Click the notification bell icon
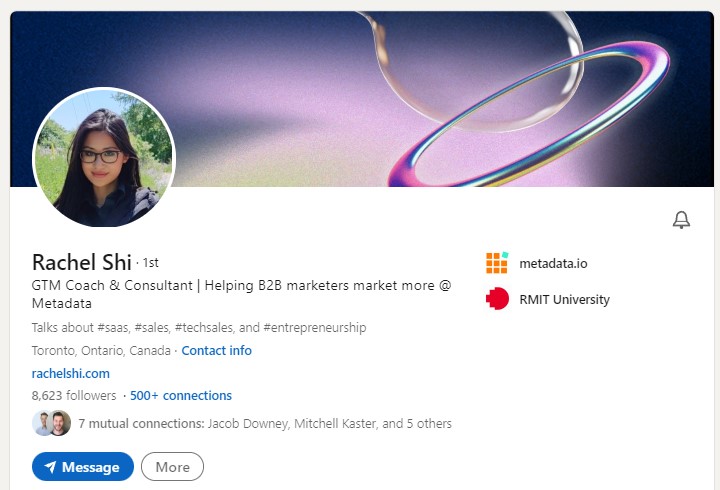Screen dimensions: 720x490 [x=681, y=220]
